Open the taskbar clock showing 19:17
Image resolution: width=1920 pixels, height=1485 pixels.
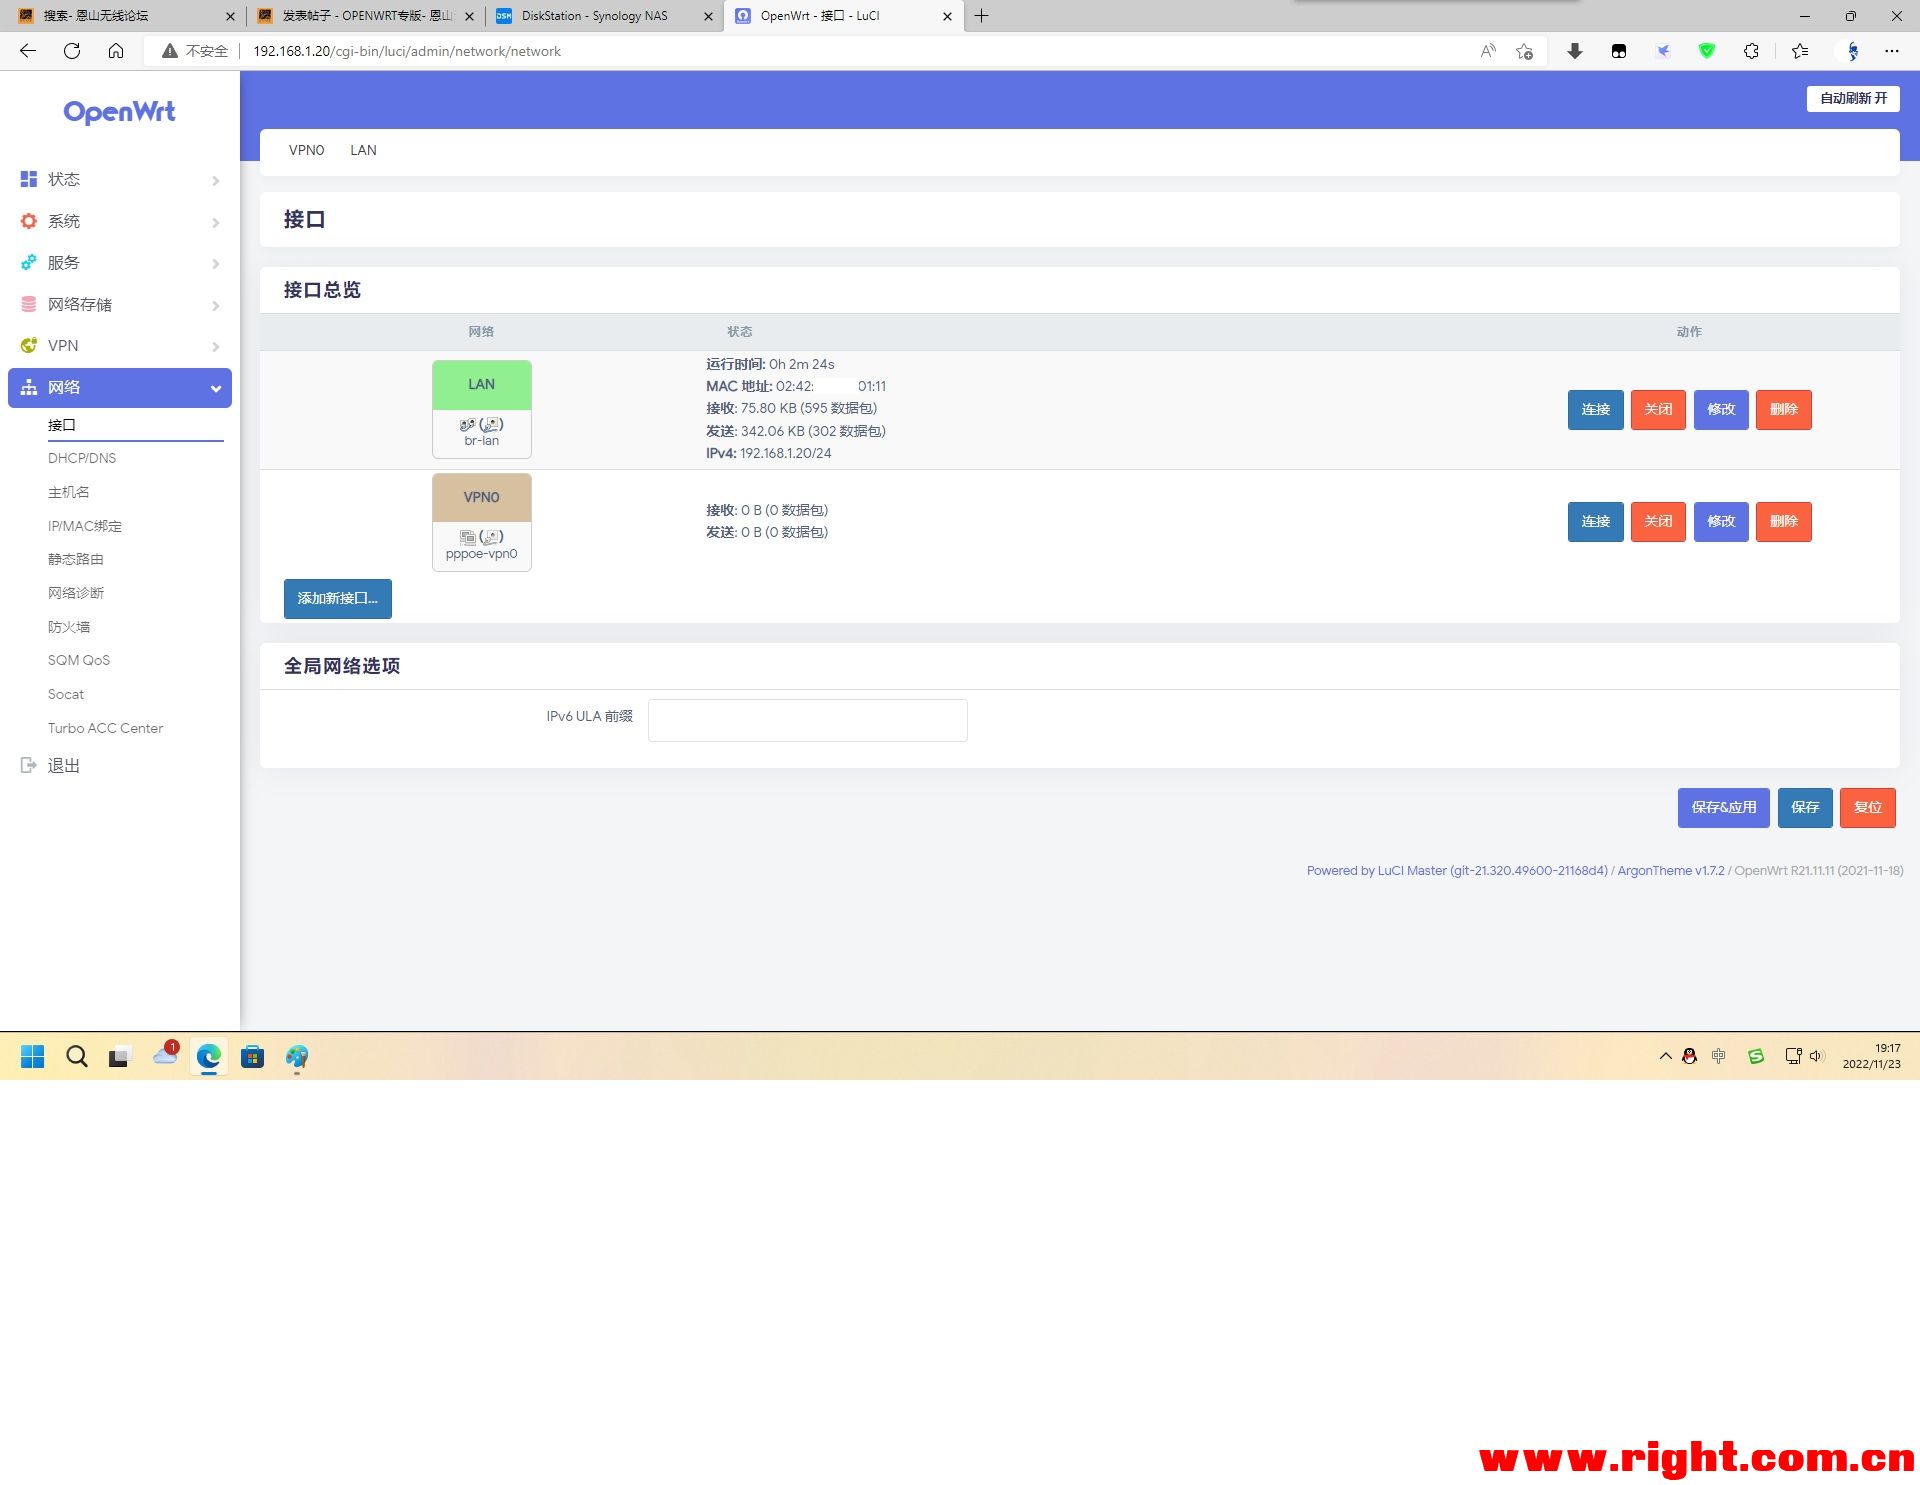click(1872, 1056)
